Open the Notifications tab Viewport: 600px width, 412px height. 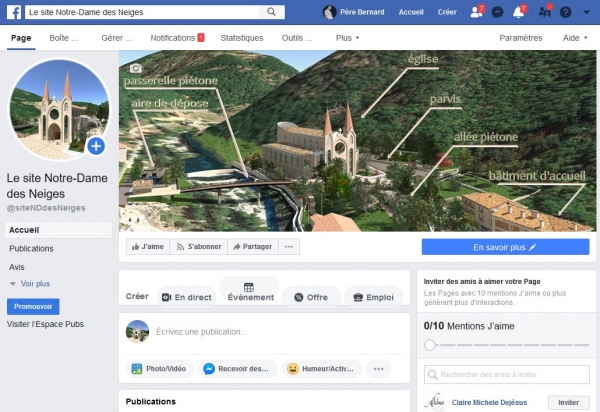click(x=177, y=38)
